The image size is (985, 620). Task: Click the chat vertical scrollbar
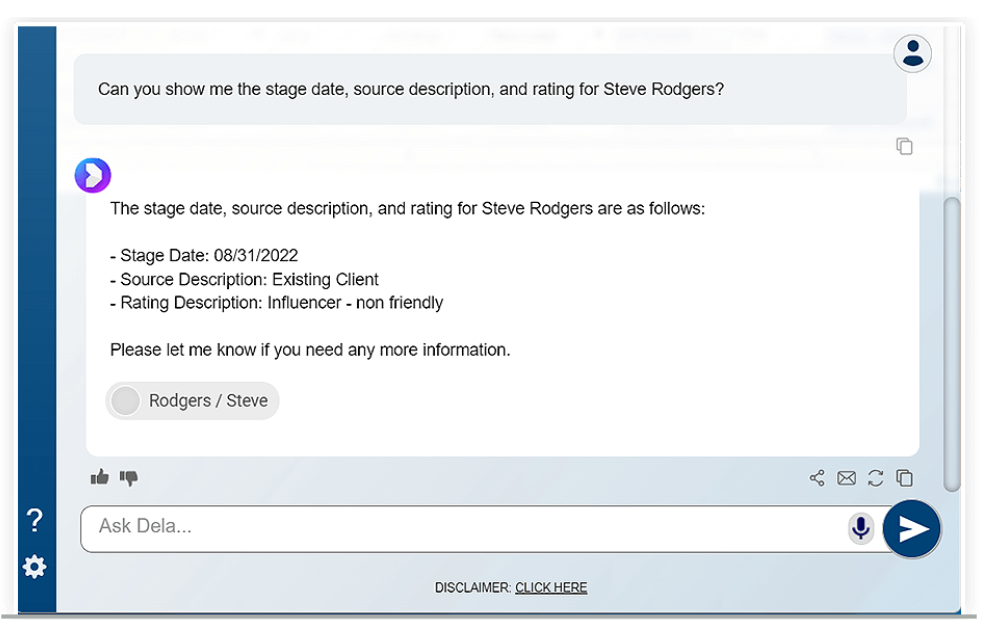952,340
